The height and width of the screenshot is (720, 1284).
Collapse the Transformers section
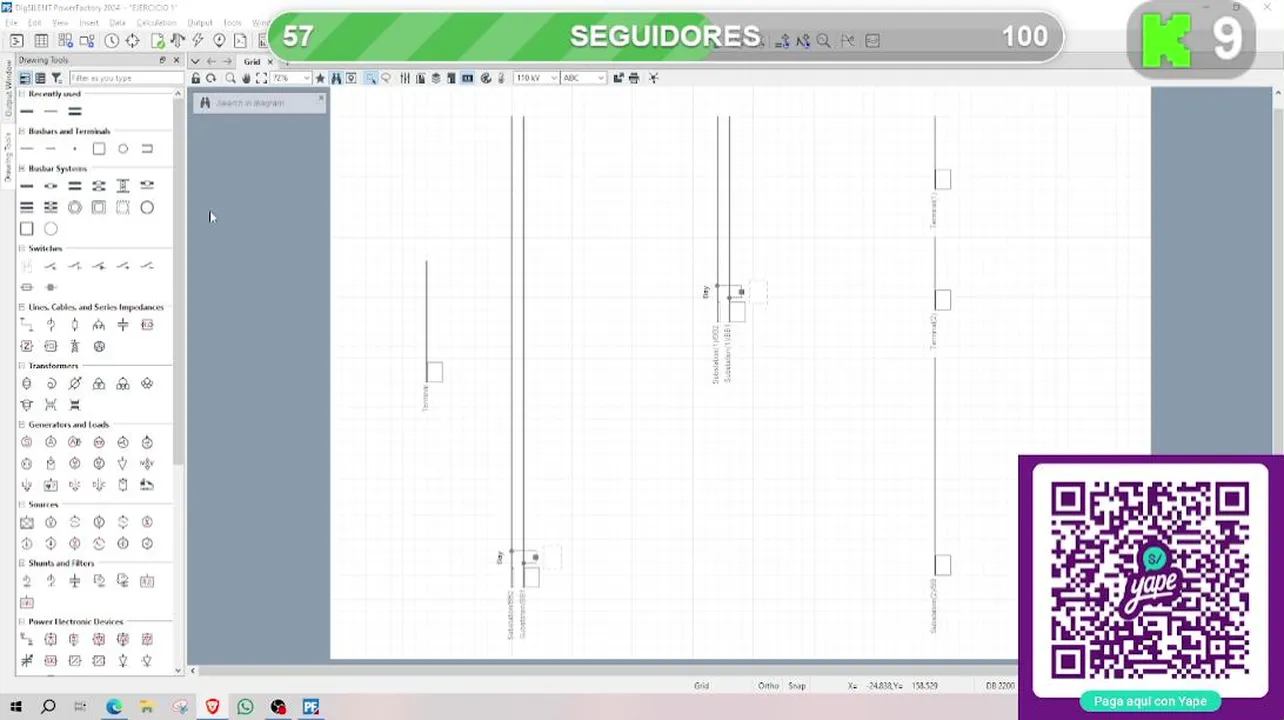[22, 366]
